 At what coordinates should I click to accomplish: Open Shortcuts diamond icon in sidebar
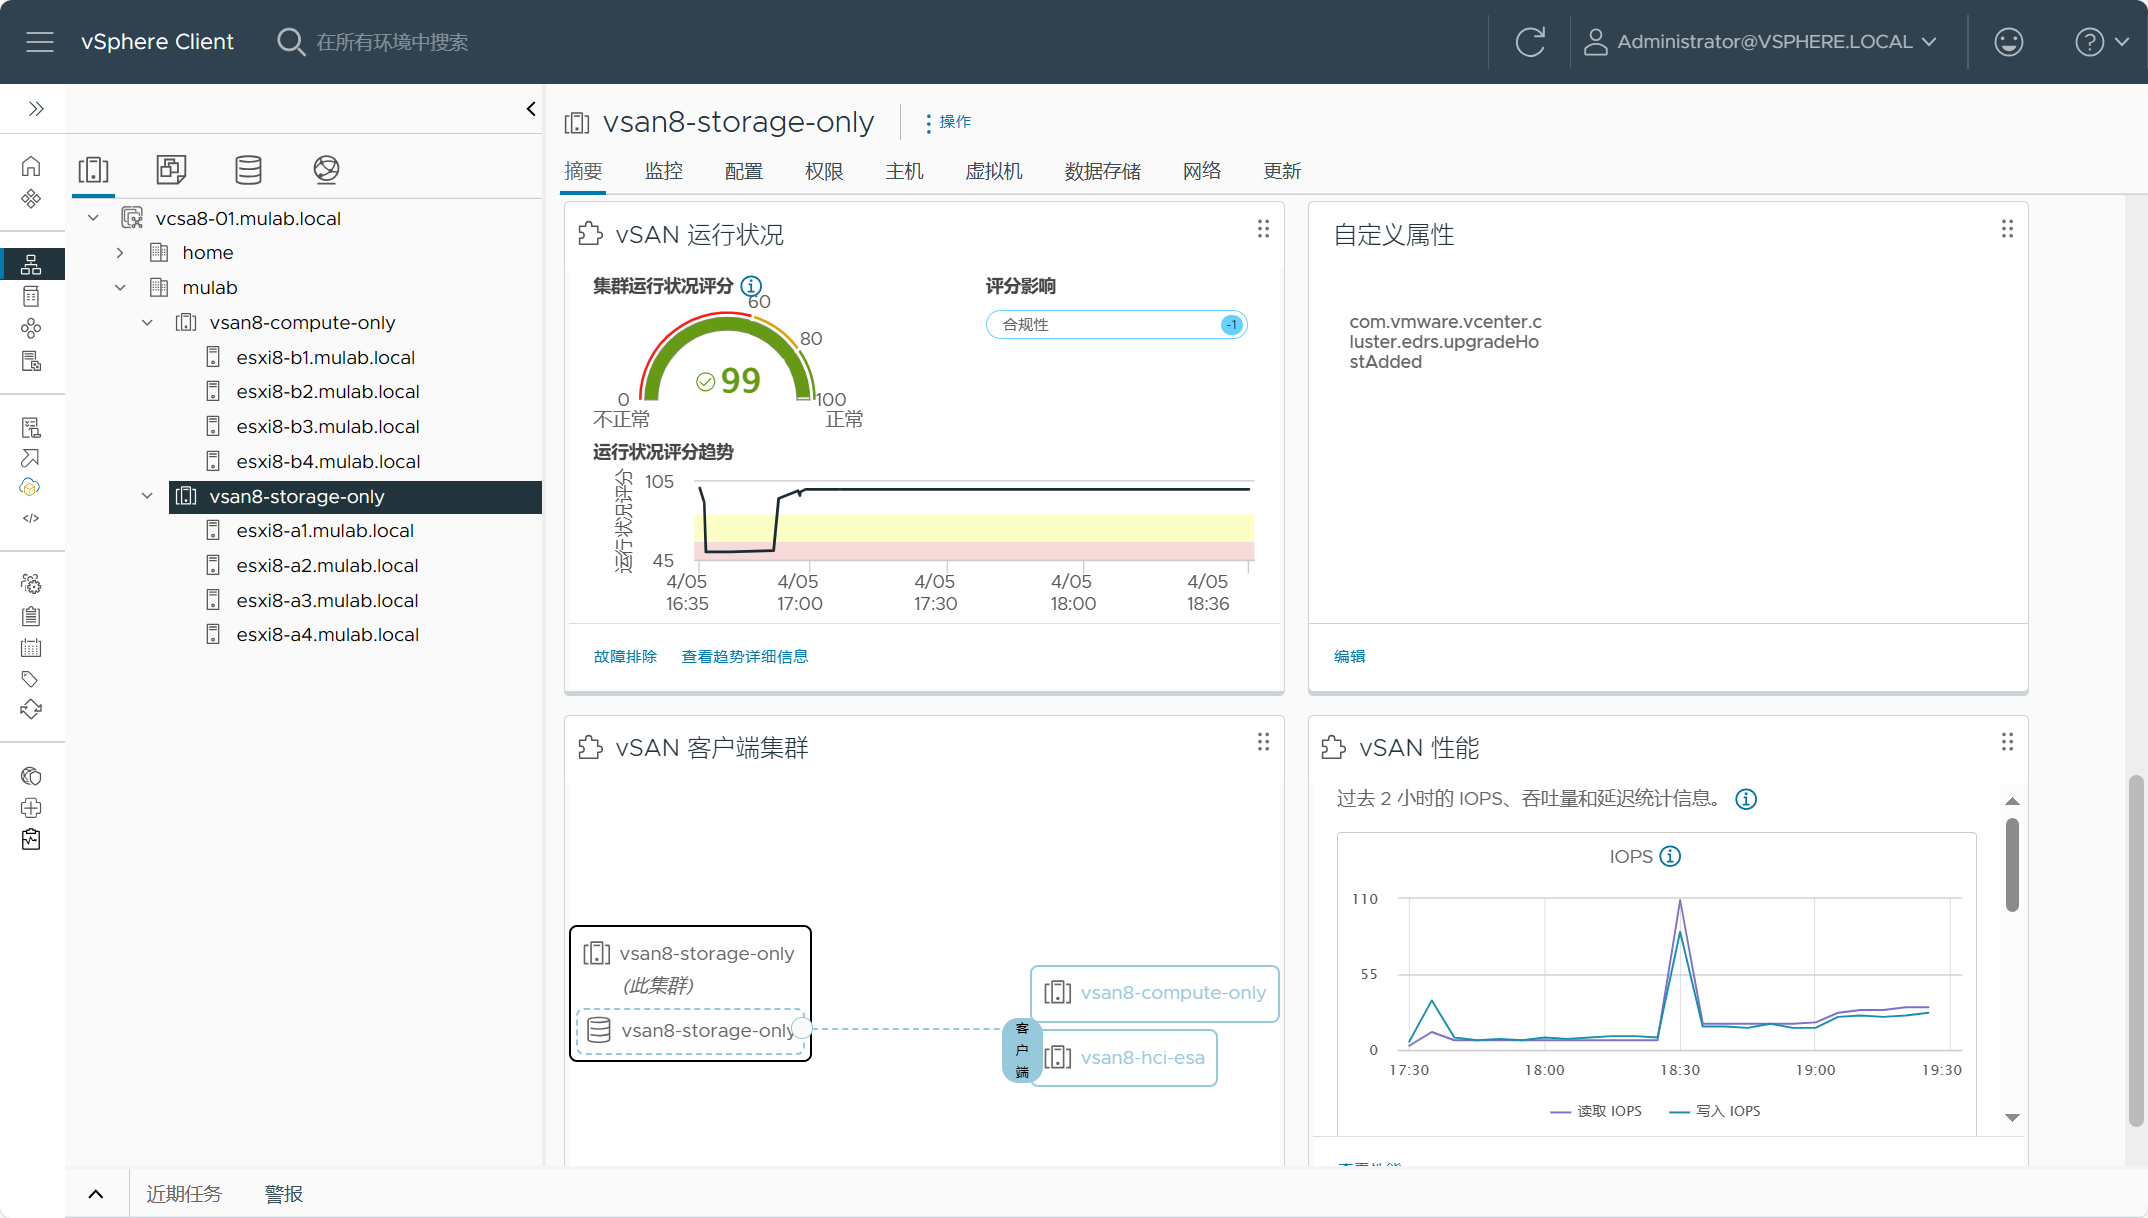[x=31, y=198]
